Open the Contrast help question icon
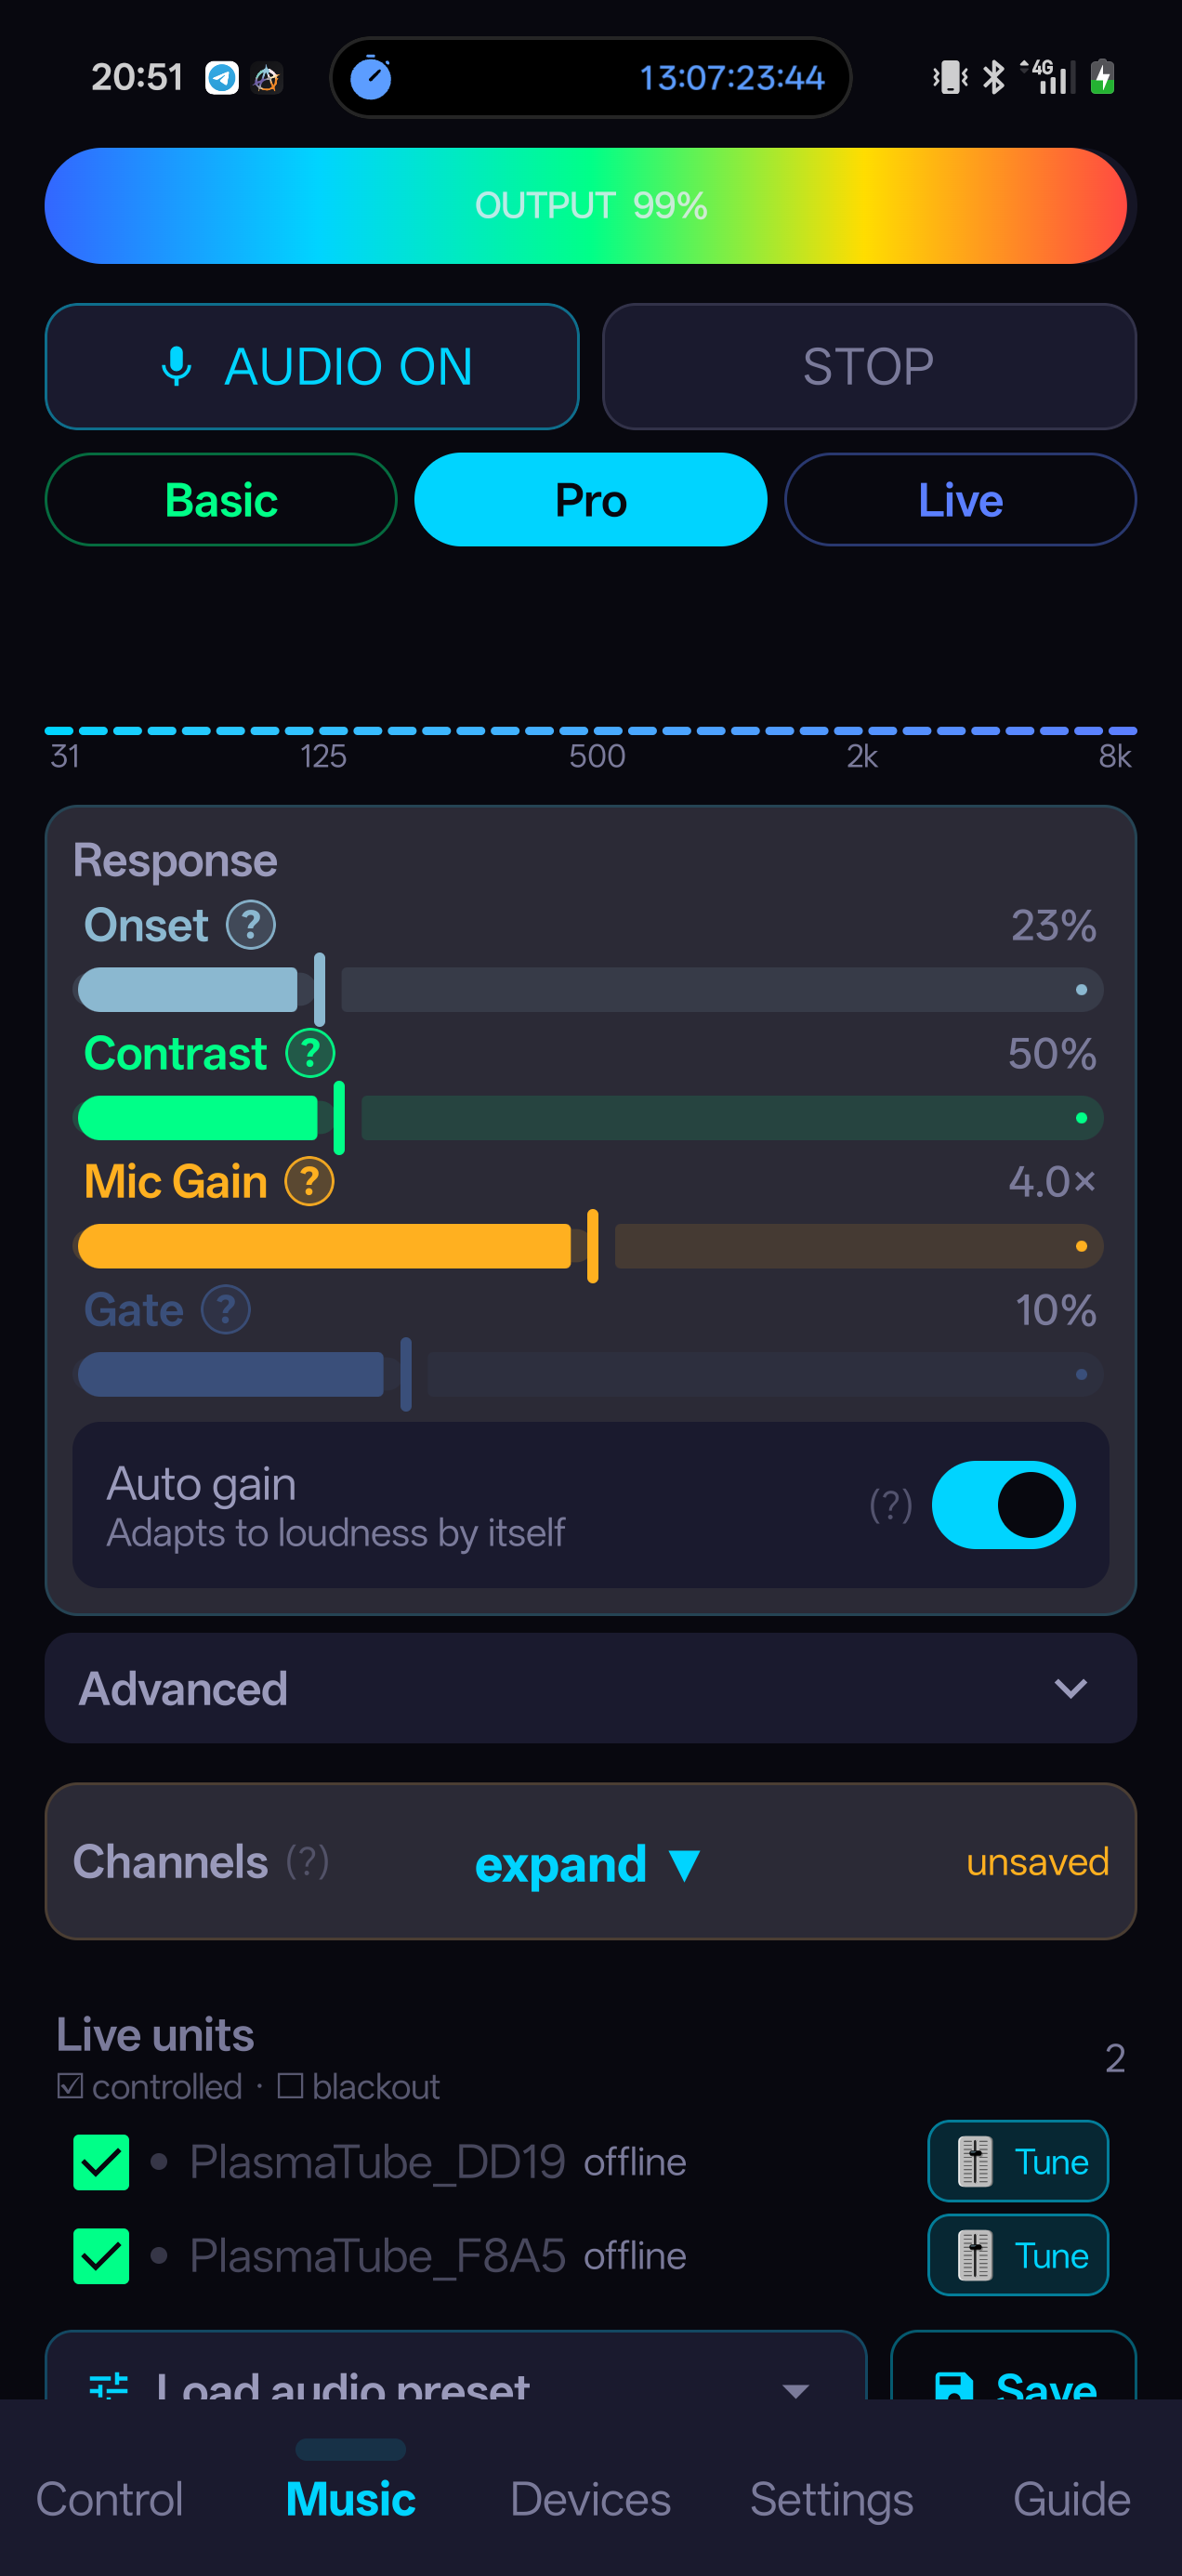Image resolution: width=1182 pixels, height=2576 pixels. (310, 1053)
